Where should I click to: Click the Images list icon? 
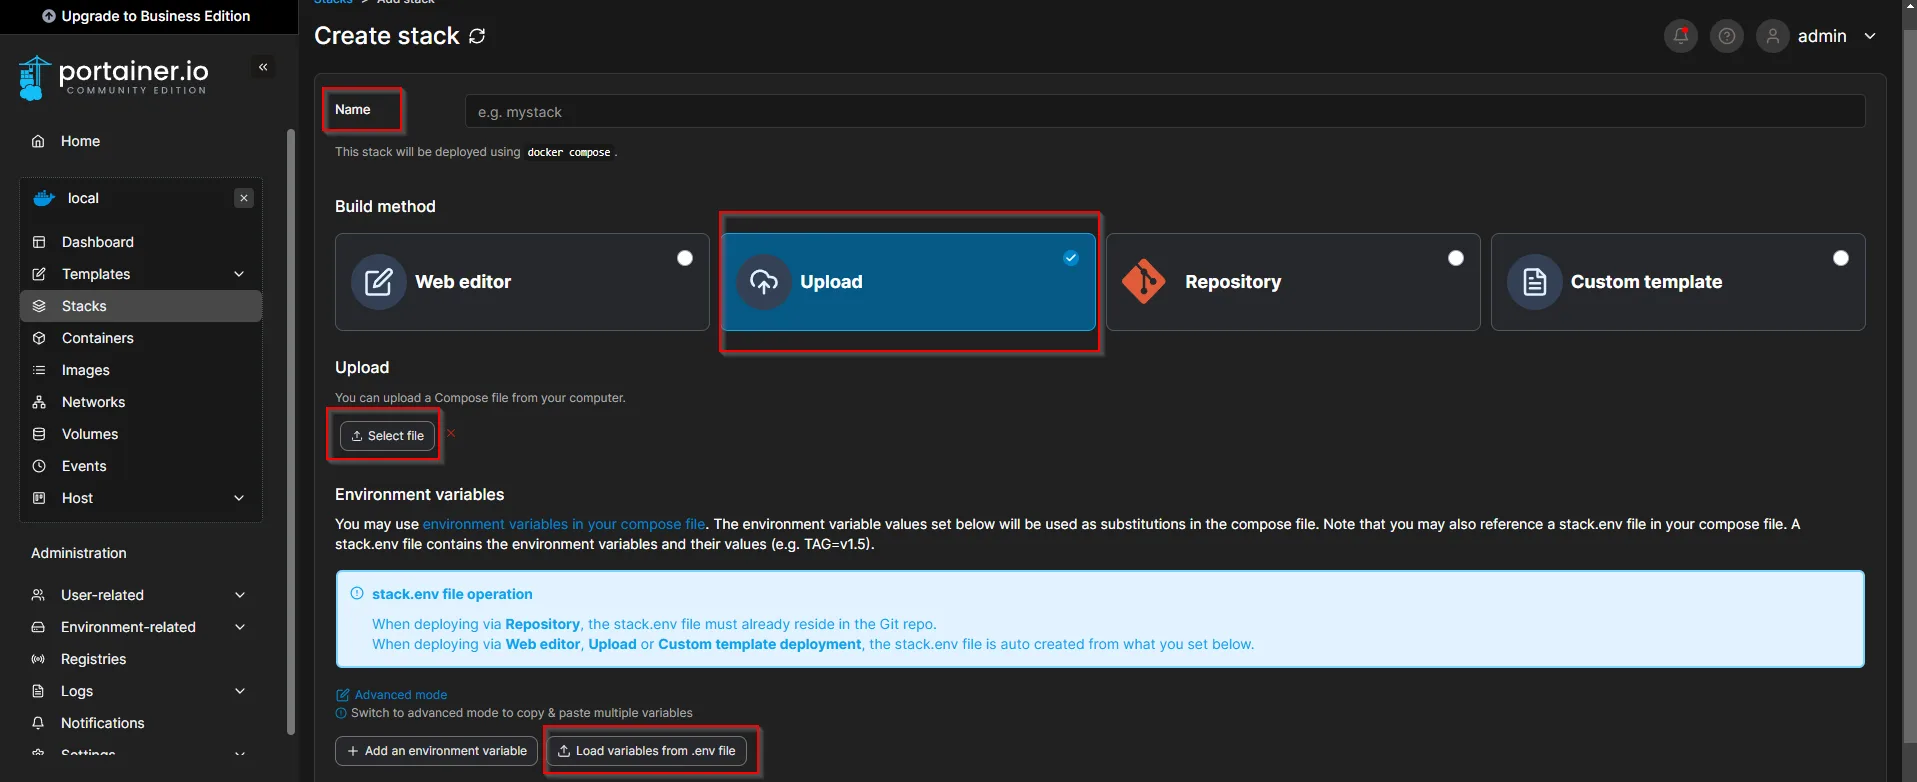pyautogui.click(x=39, y=370)
